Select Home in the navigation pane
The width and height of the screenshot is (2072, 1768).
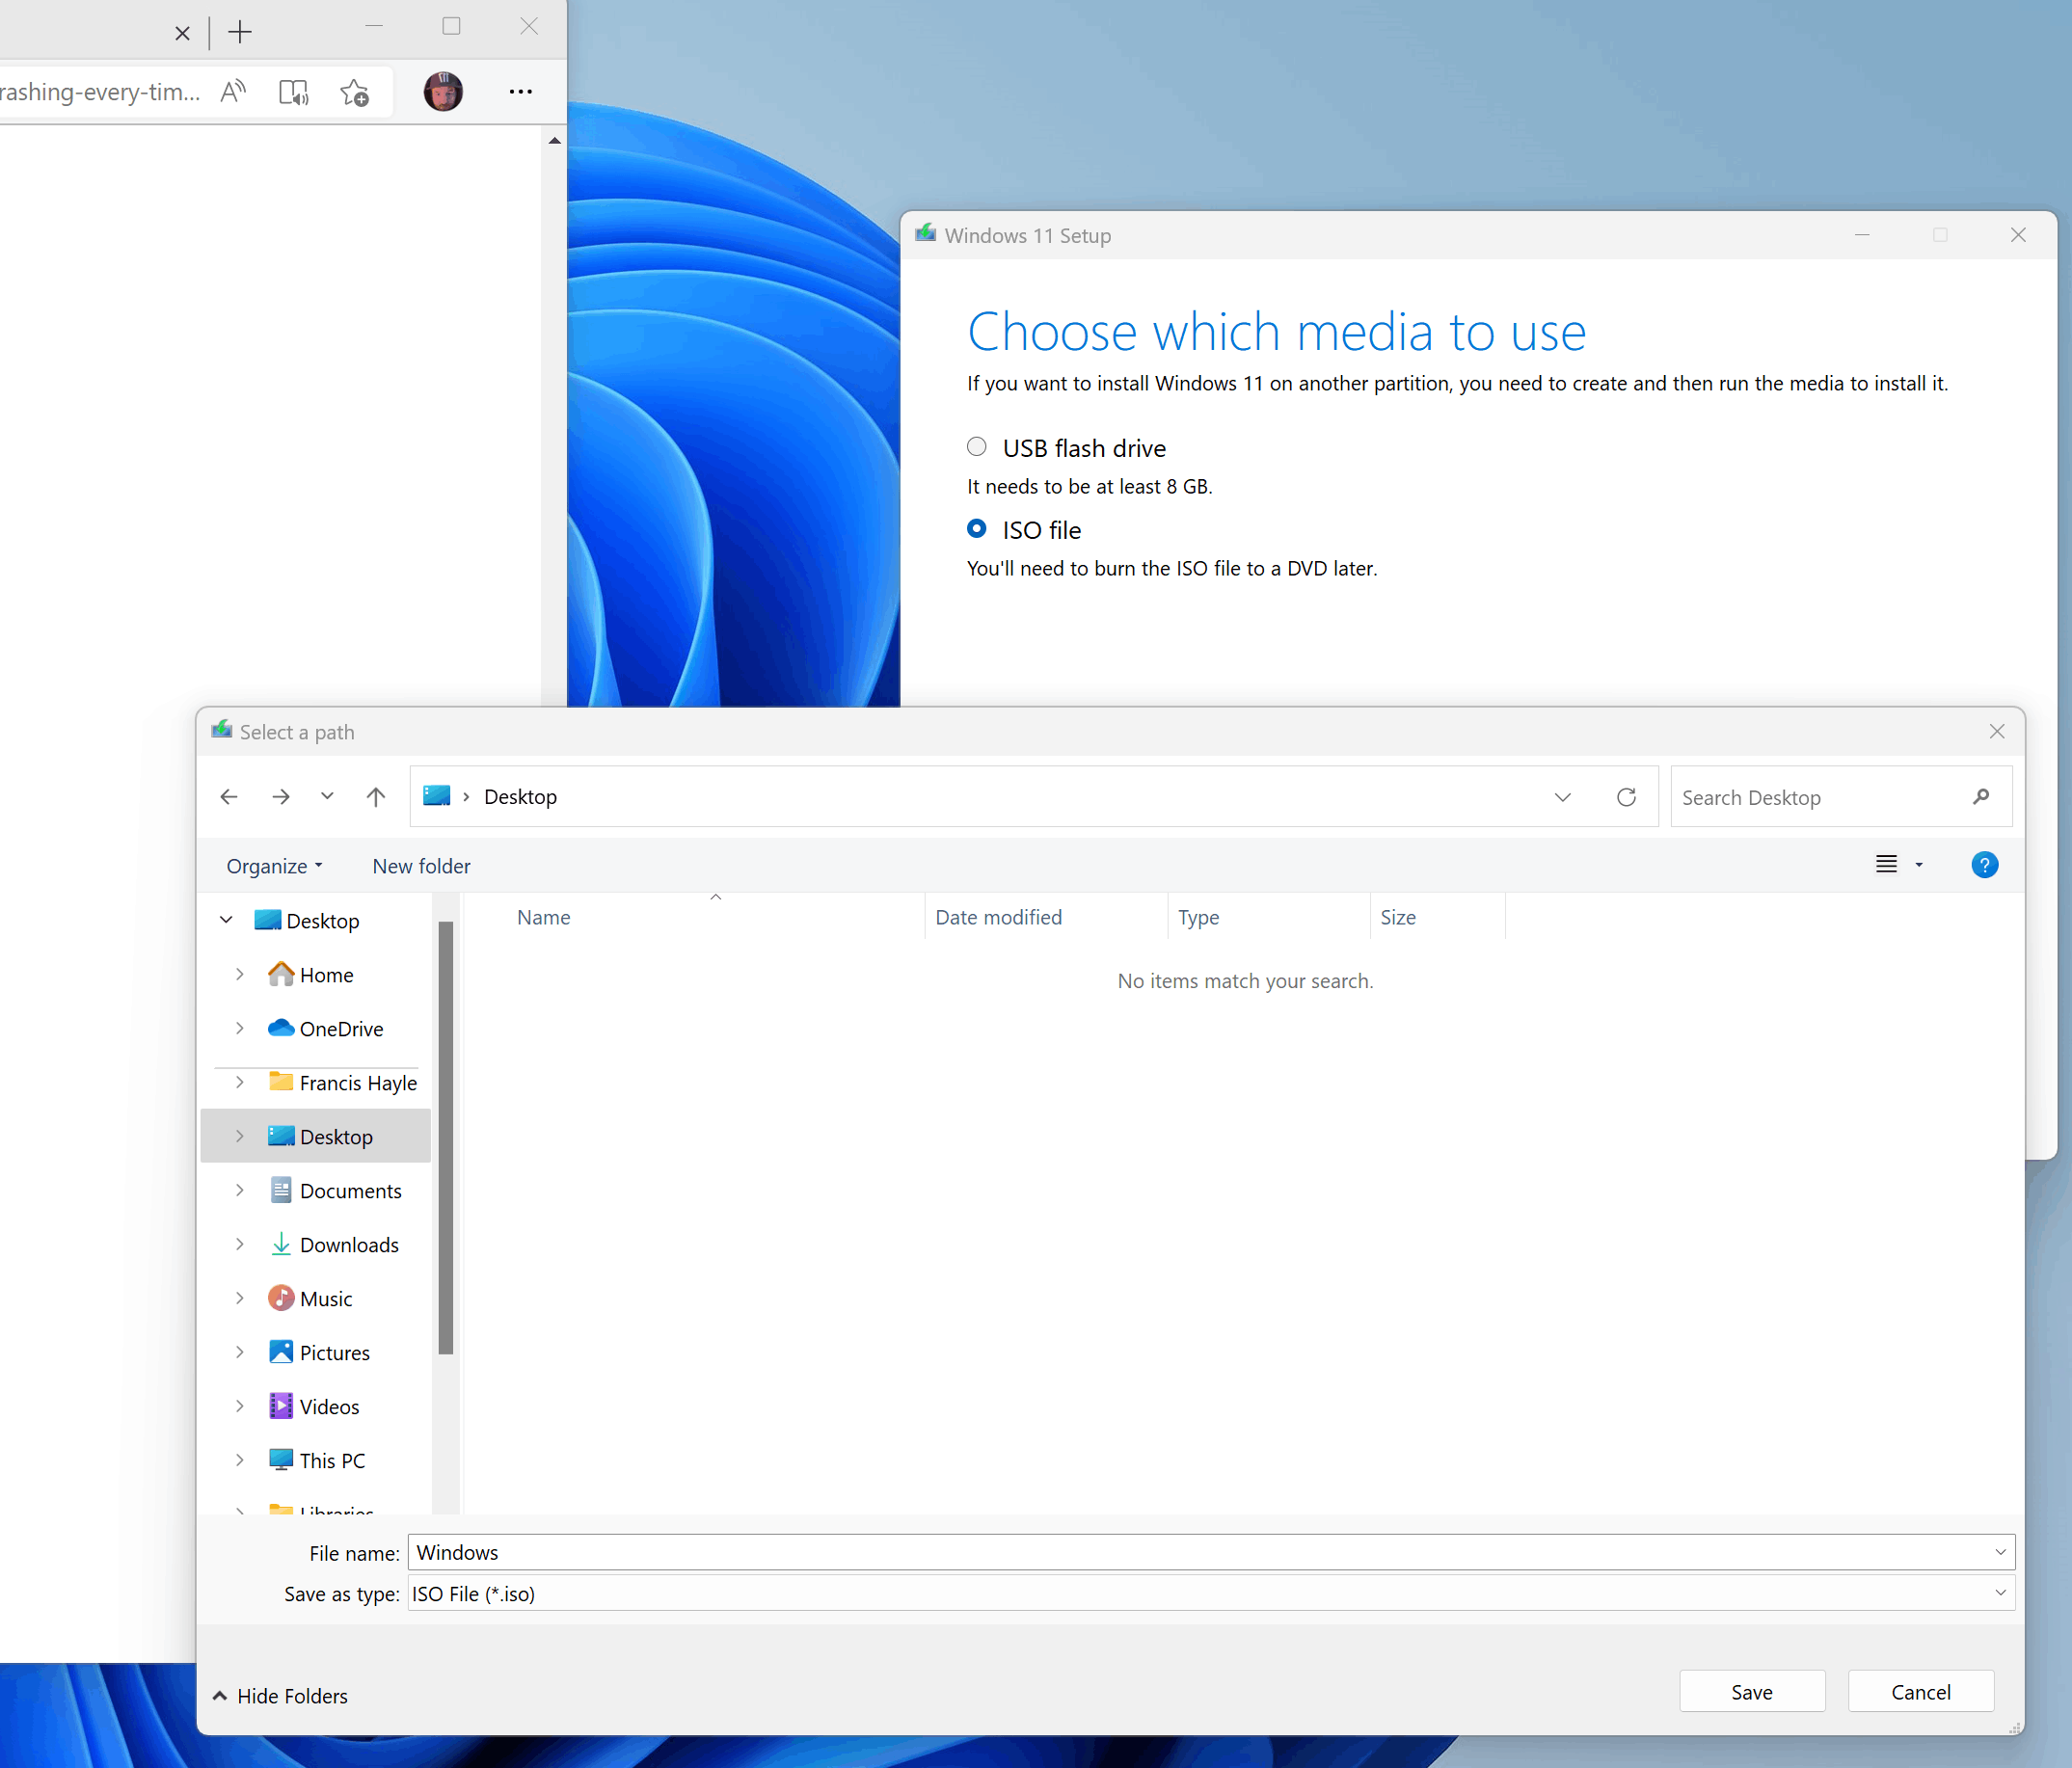(x=311, y=974)
